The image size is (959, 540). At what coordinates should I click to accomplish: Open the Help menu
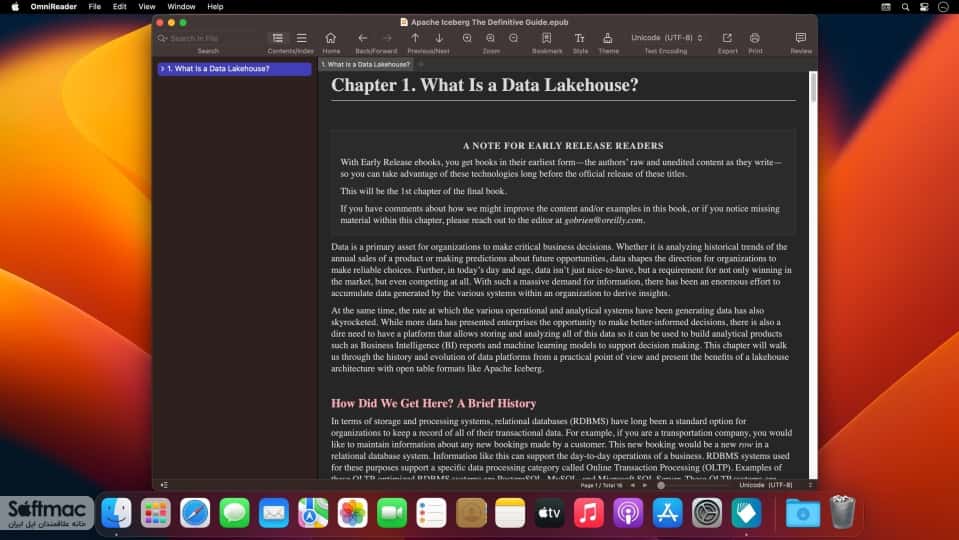pos(215,7)
